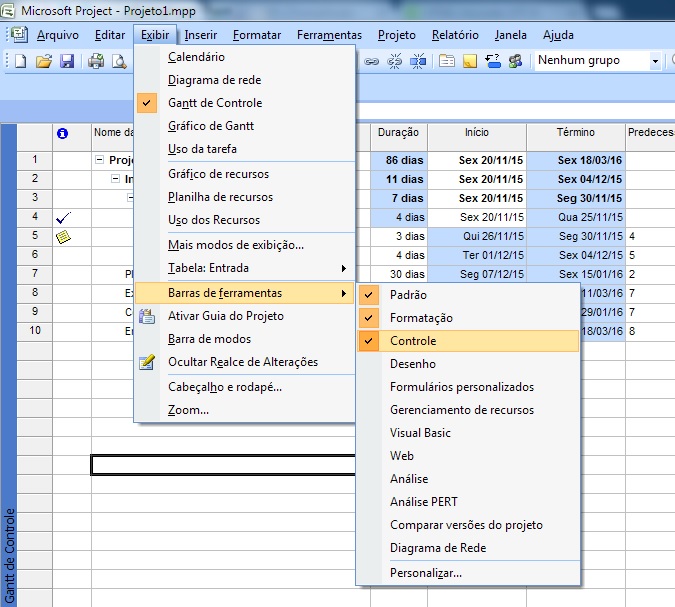Enable the Visual Basic toolbar
Image resolution: width=675 pixels, height=607 pixels.
(x=468, y=433)
